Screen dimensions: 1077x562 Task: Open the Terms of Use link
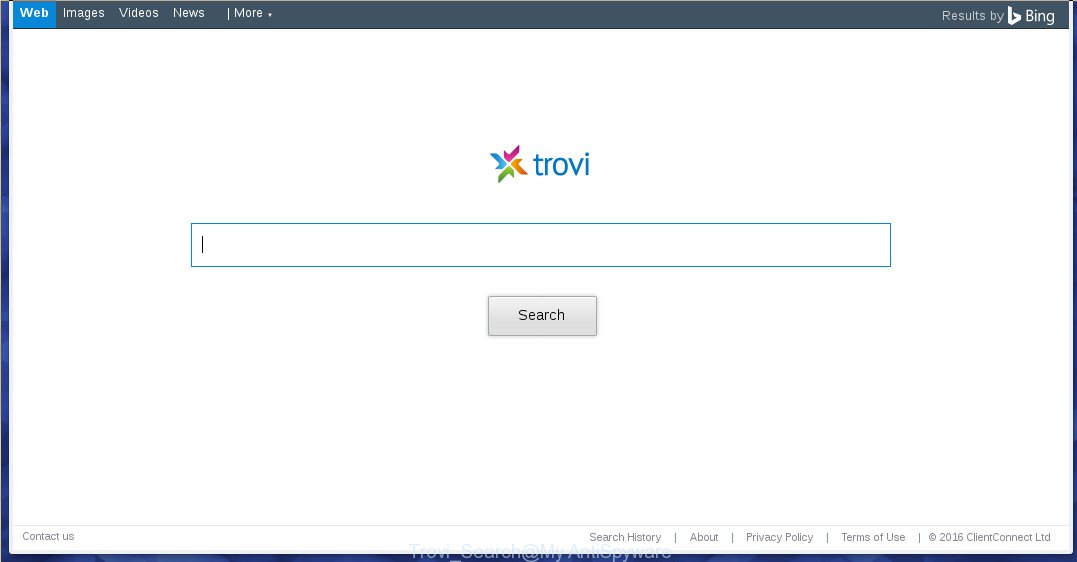(873, 537)
